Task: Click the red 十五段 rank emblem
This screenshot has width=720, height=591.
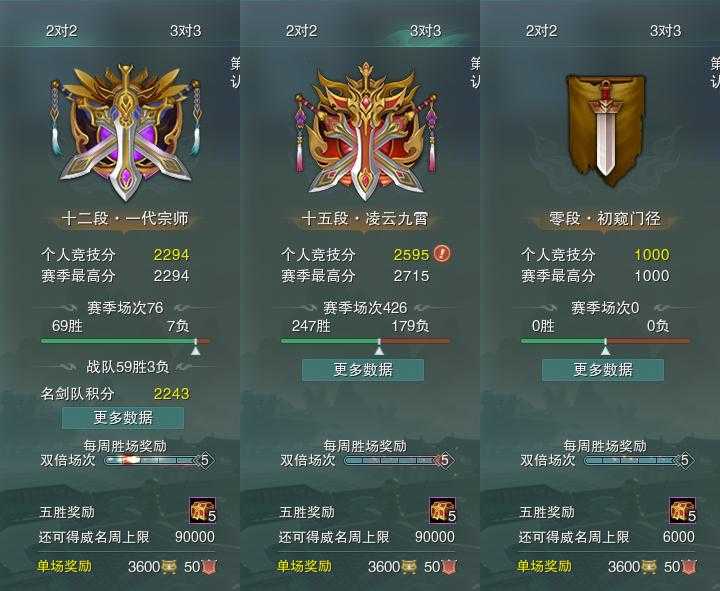Action: coord(366,132)
